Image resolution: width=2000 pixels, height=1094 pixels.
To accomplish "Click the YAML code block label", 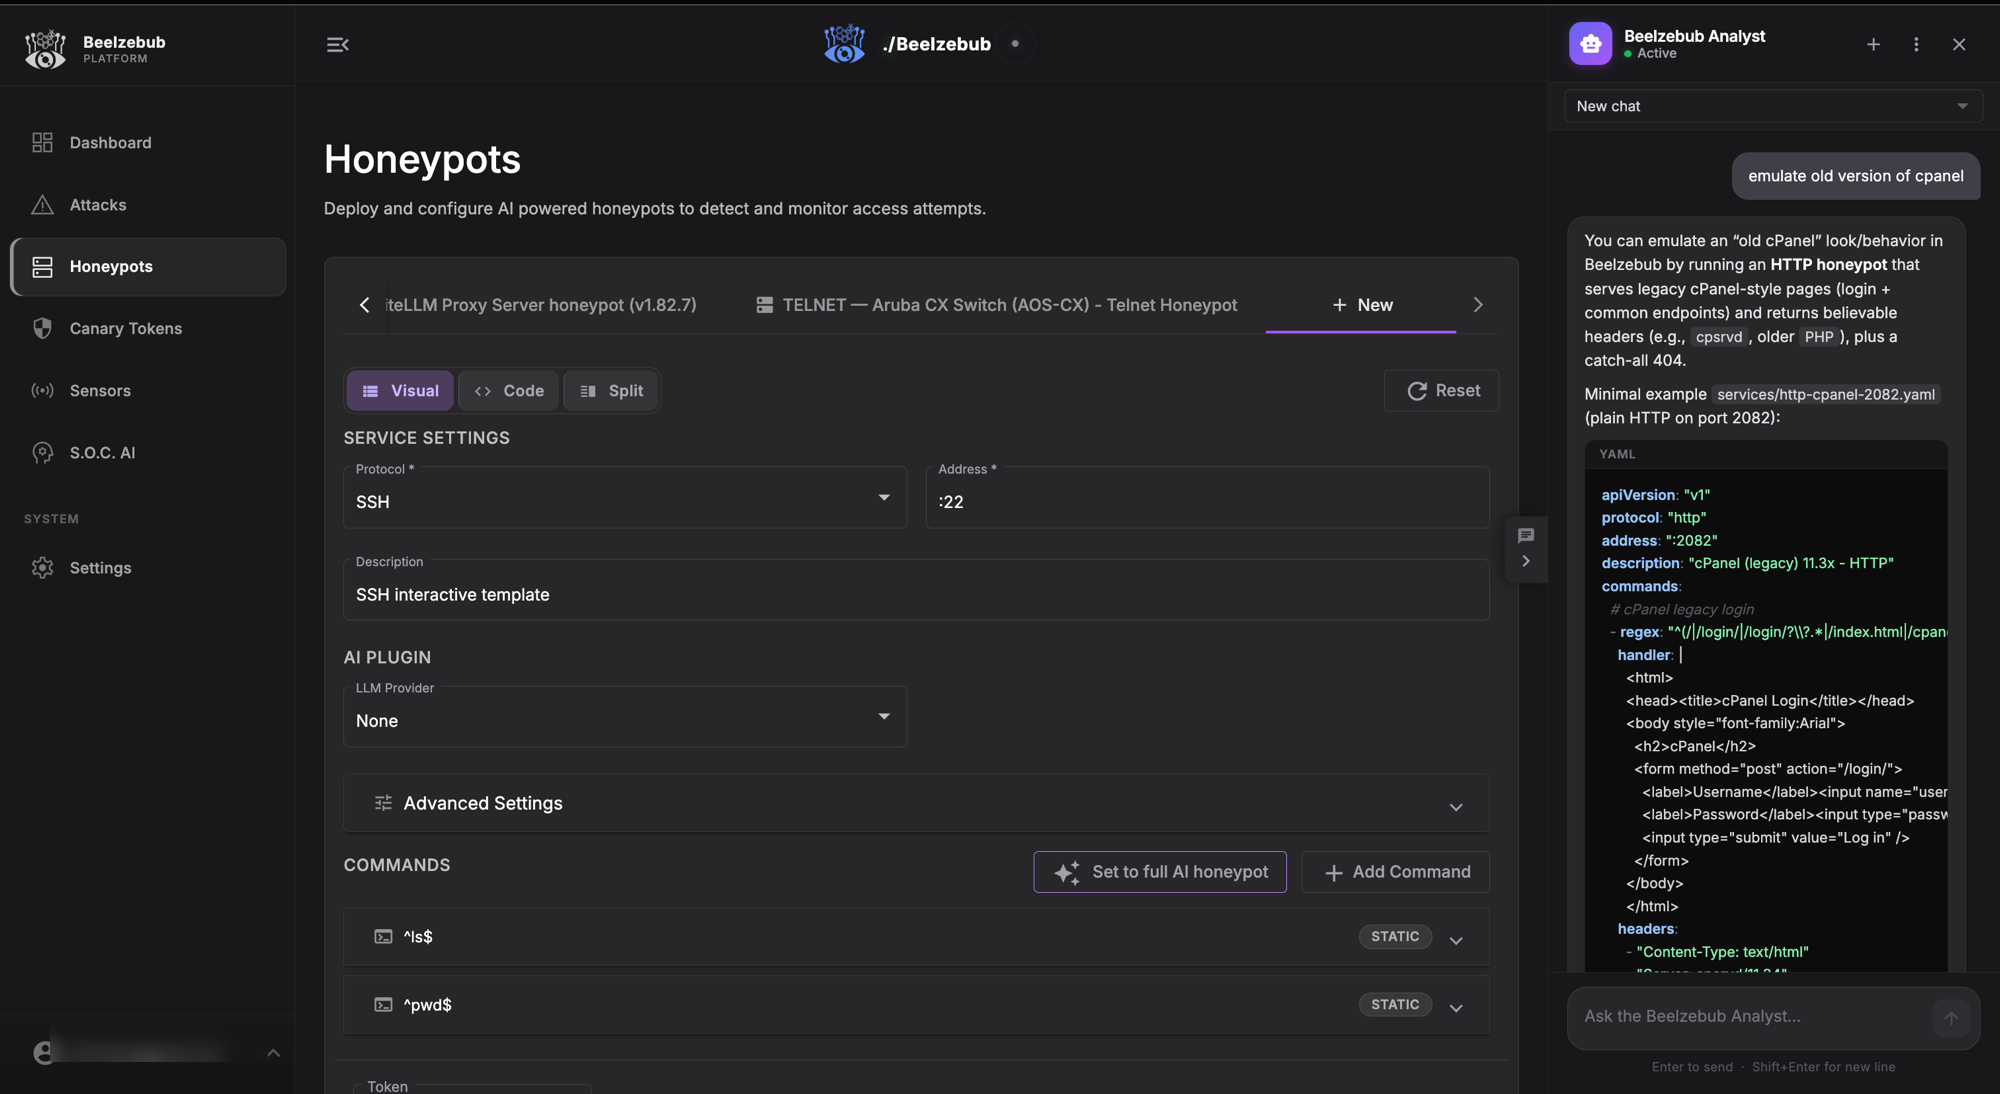I will point(1617,455).
